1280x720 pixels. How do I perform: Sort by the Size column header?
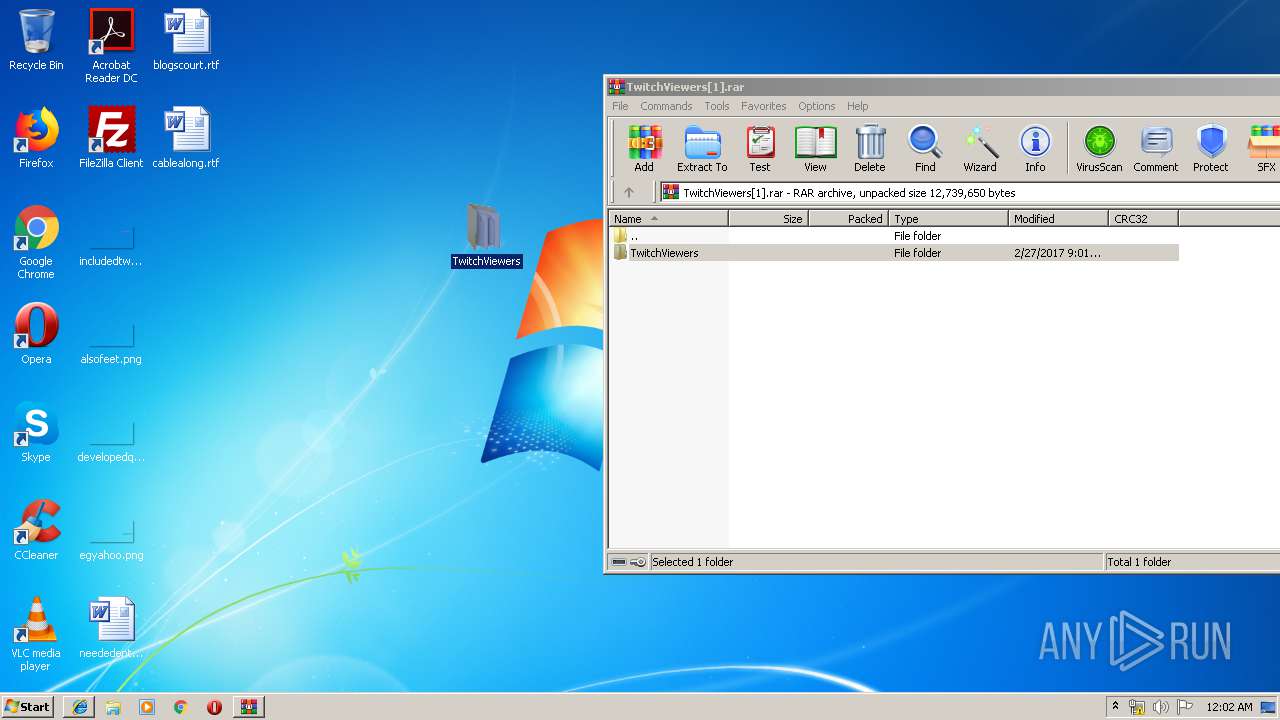[768, 219]
